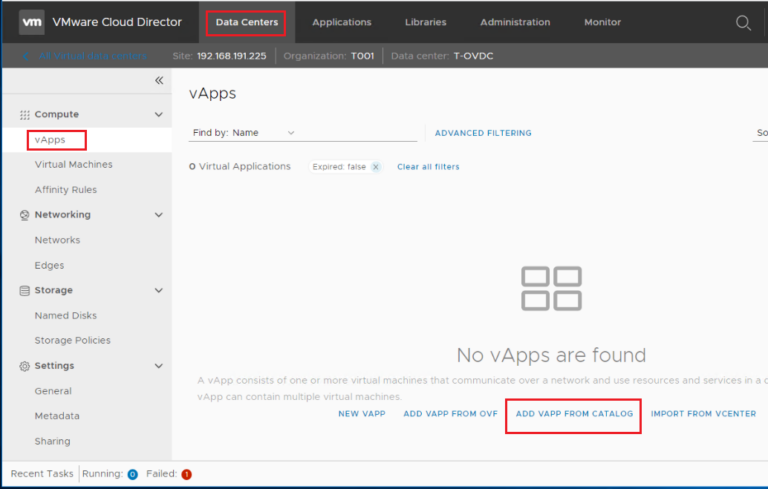Image resolution: width=768 pixels, height=489 pixels.
Task: Open Storage Policies in the sidebar
Action: coord(72,340)
